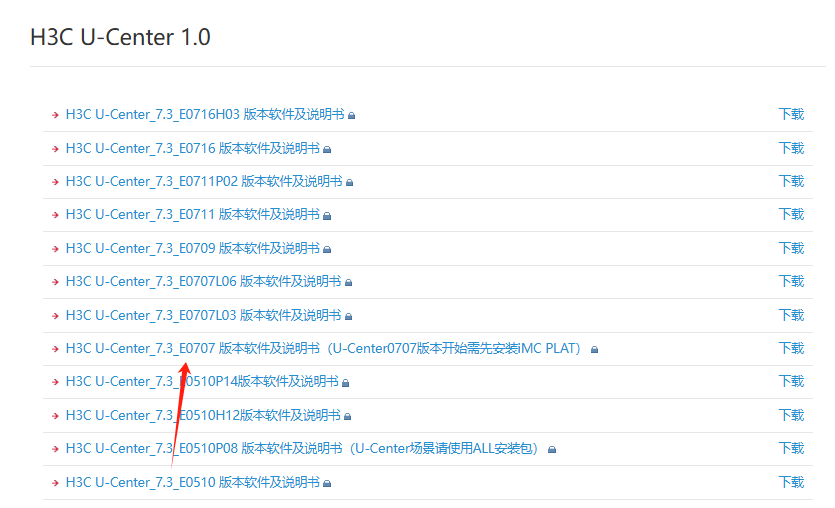
Task: Click 下载 for the E0707 iMC PLAT row
Action: 791,348
